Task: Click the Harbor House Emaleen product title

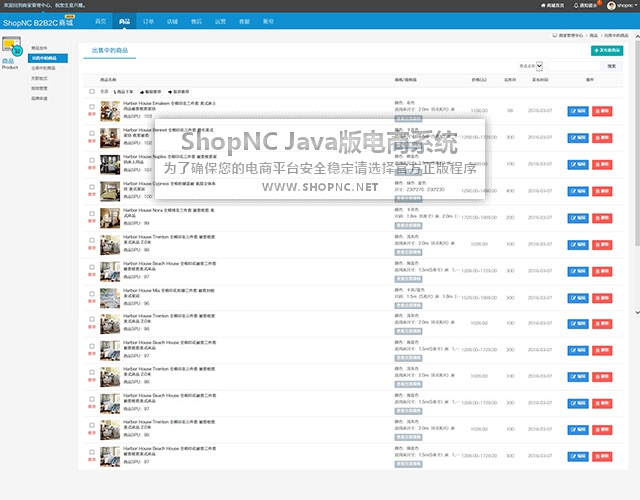Action: point(169,106)
